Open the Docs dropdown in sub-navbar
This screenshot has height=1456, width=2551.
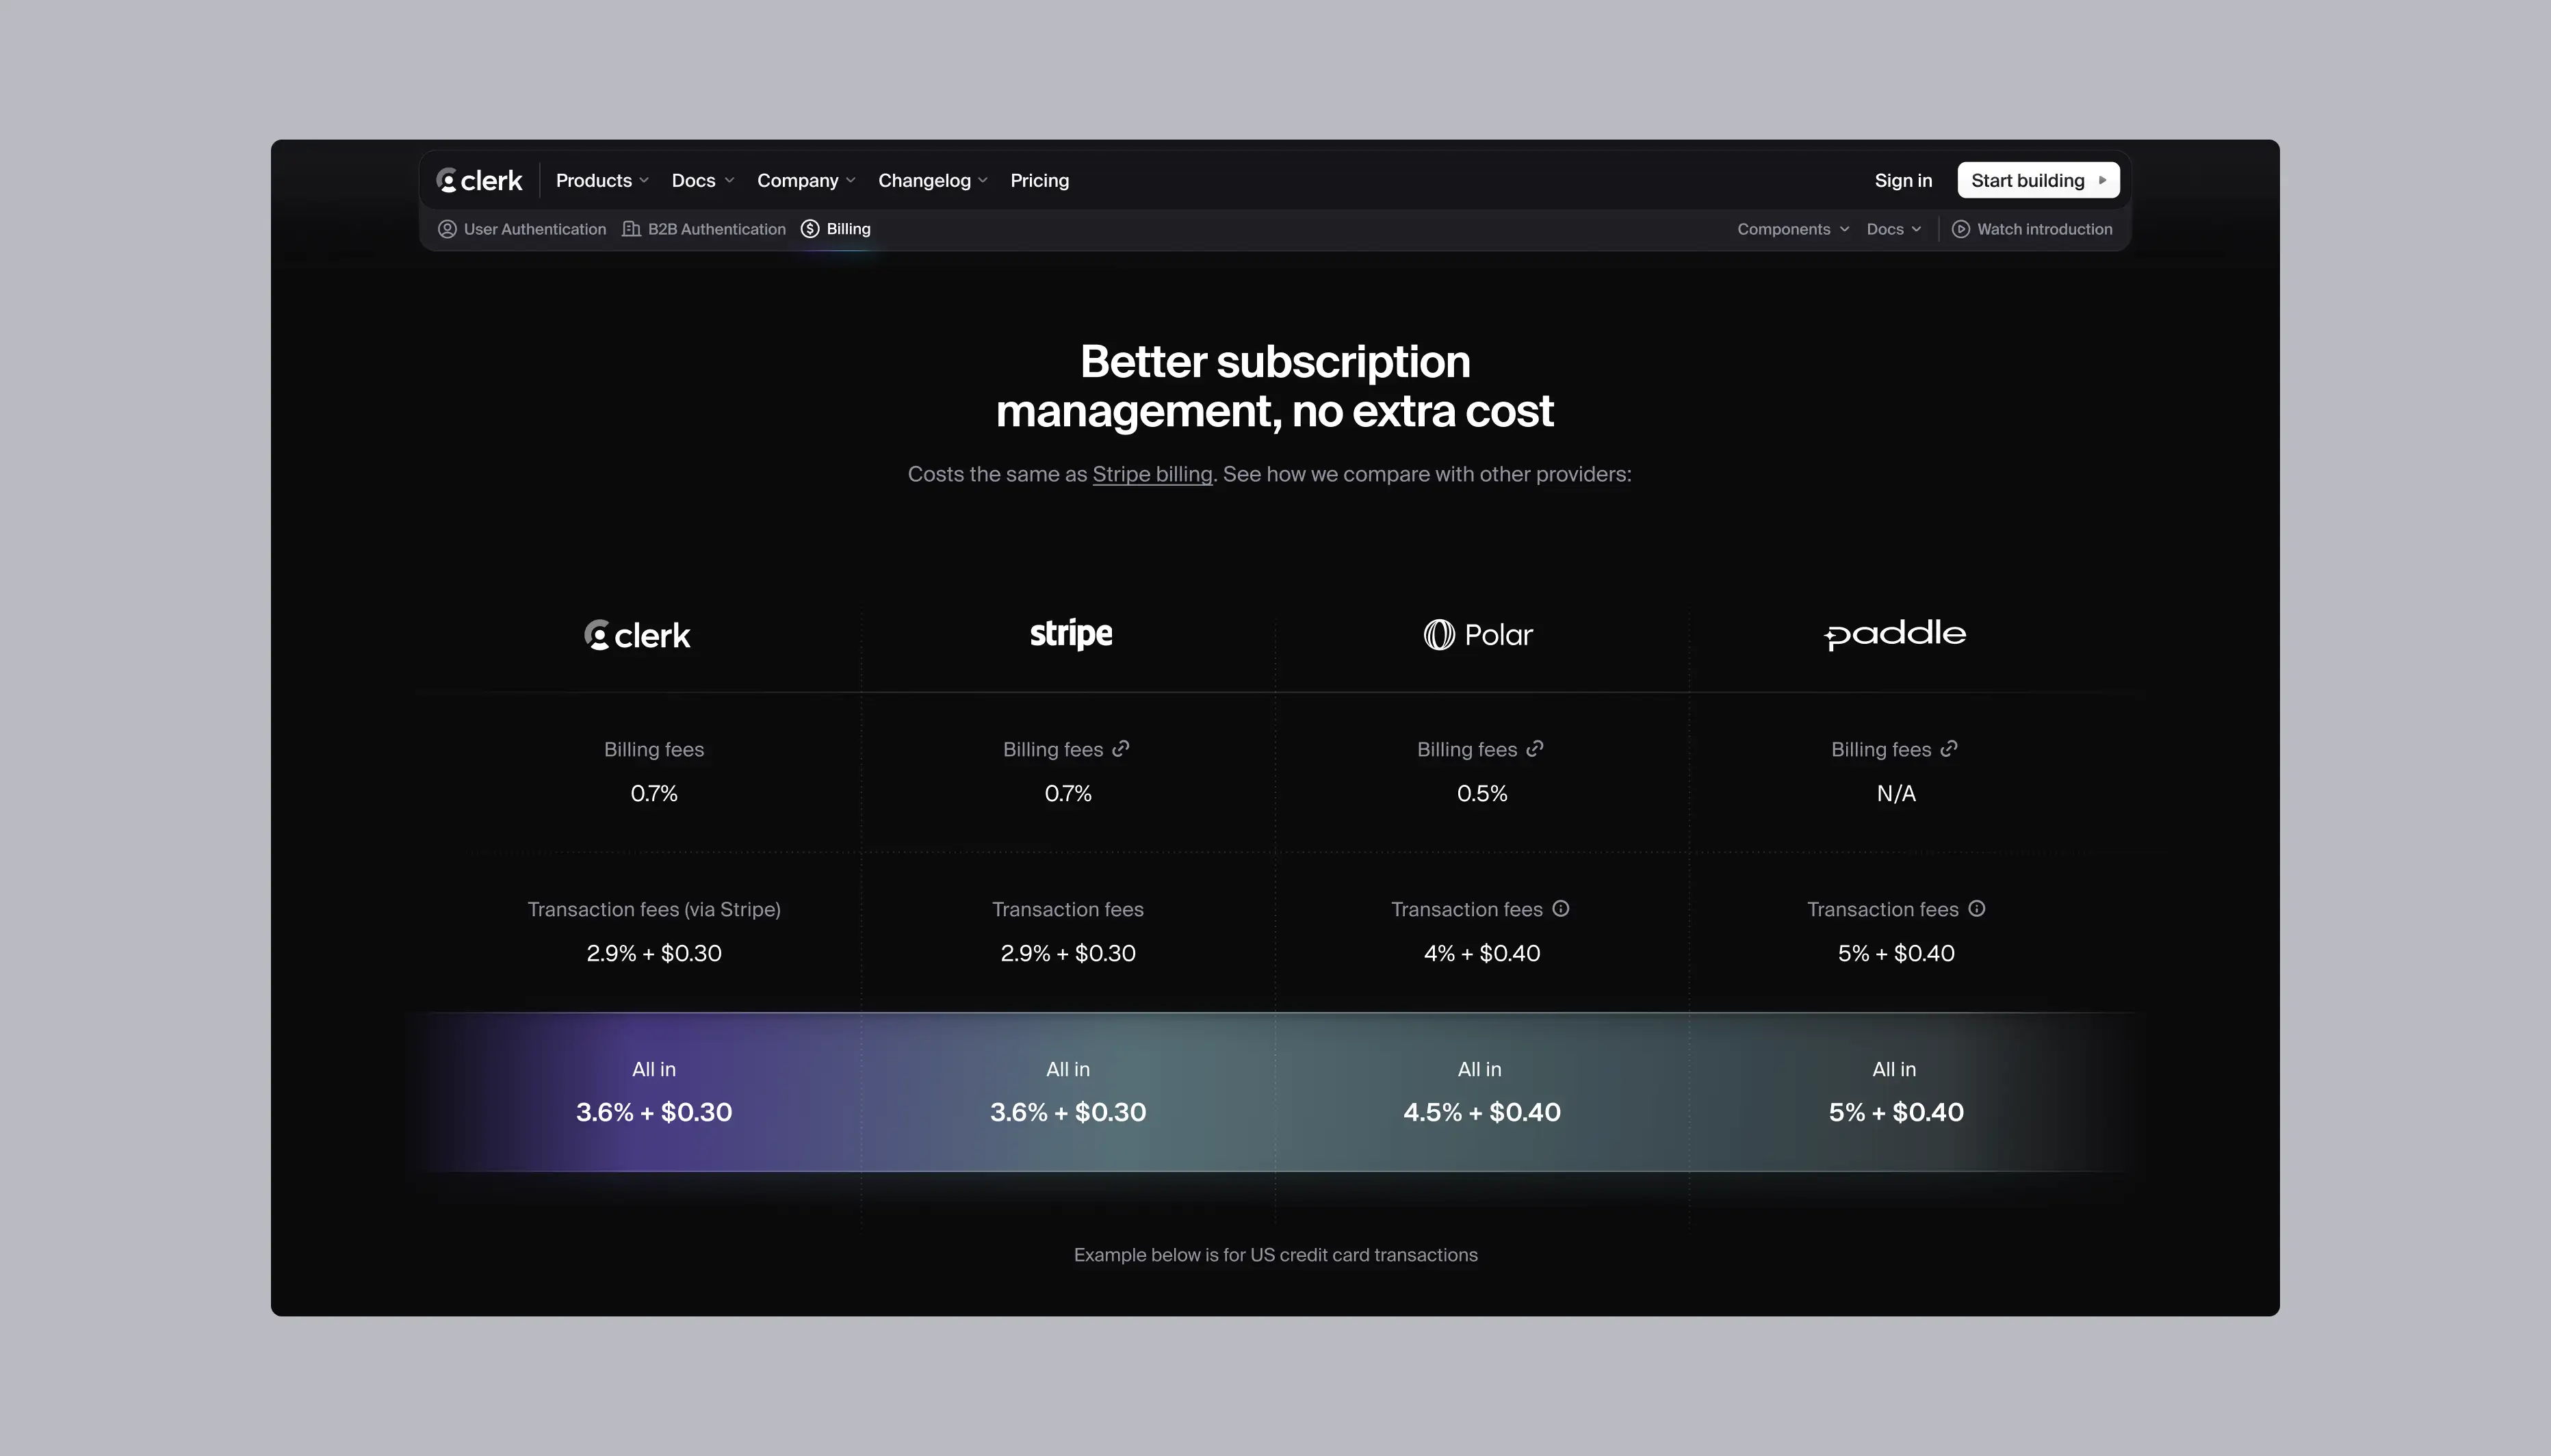[x=1894, y=229]
